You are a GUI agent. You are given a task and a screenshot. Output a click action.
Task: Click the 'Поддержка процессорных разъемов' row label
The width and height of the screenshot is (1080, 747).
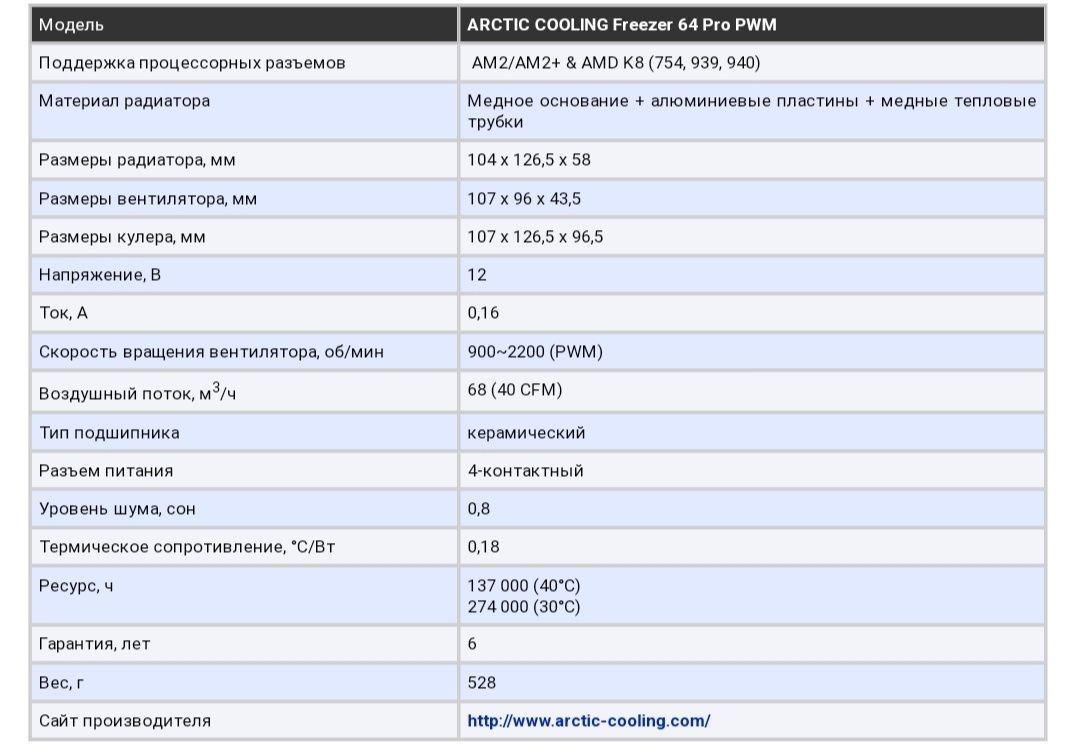192,63
